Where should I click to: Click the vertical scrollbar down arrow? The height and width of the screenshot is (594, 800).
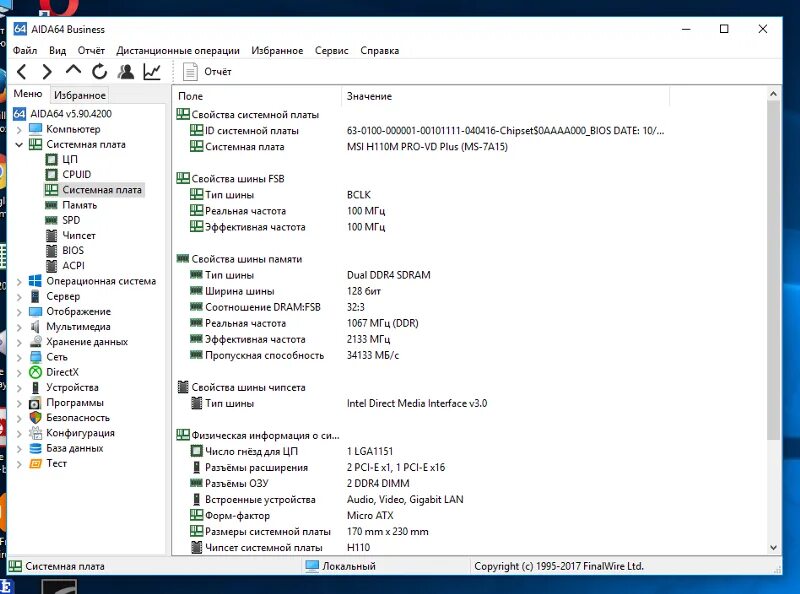pos(773,548)
